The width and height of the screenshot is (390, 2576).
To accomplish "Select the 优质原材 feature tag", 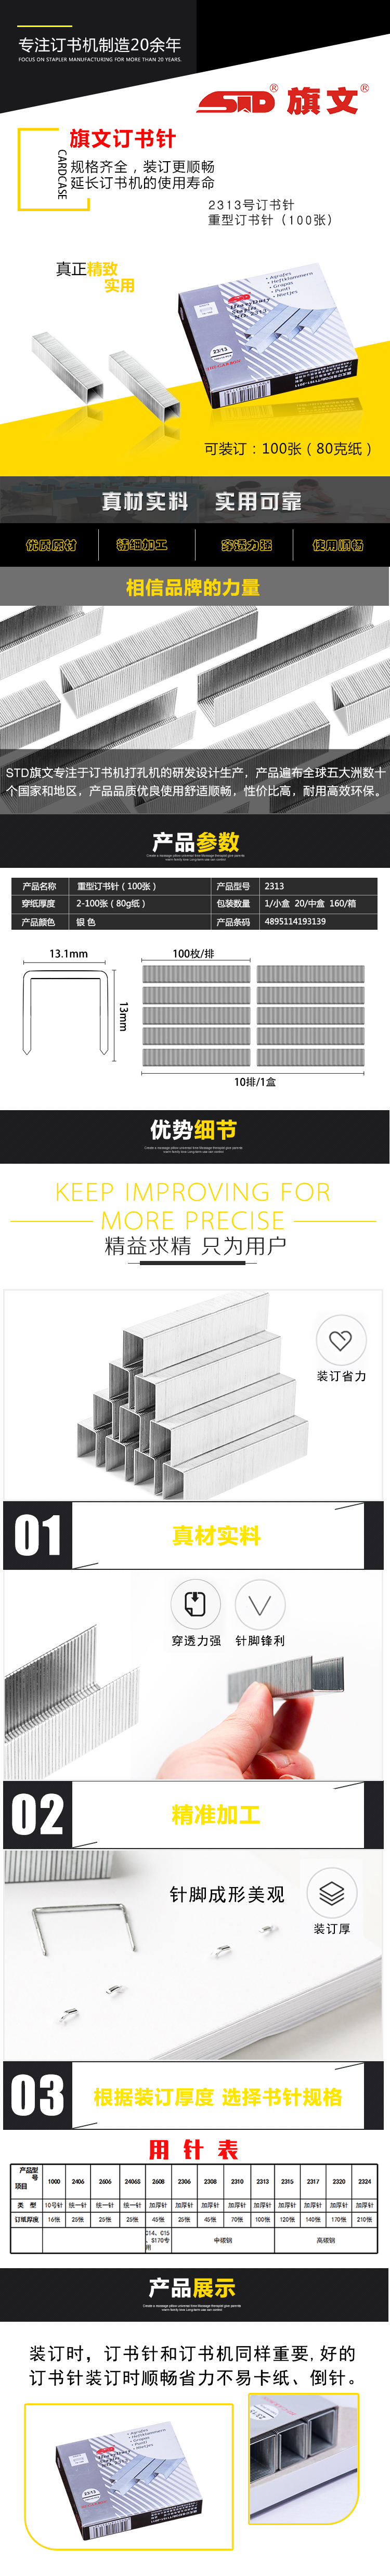I will [51, 545].
